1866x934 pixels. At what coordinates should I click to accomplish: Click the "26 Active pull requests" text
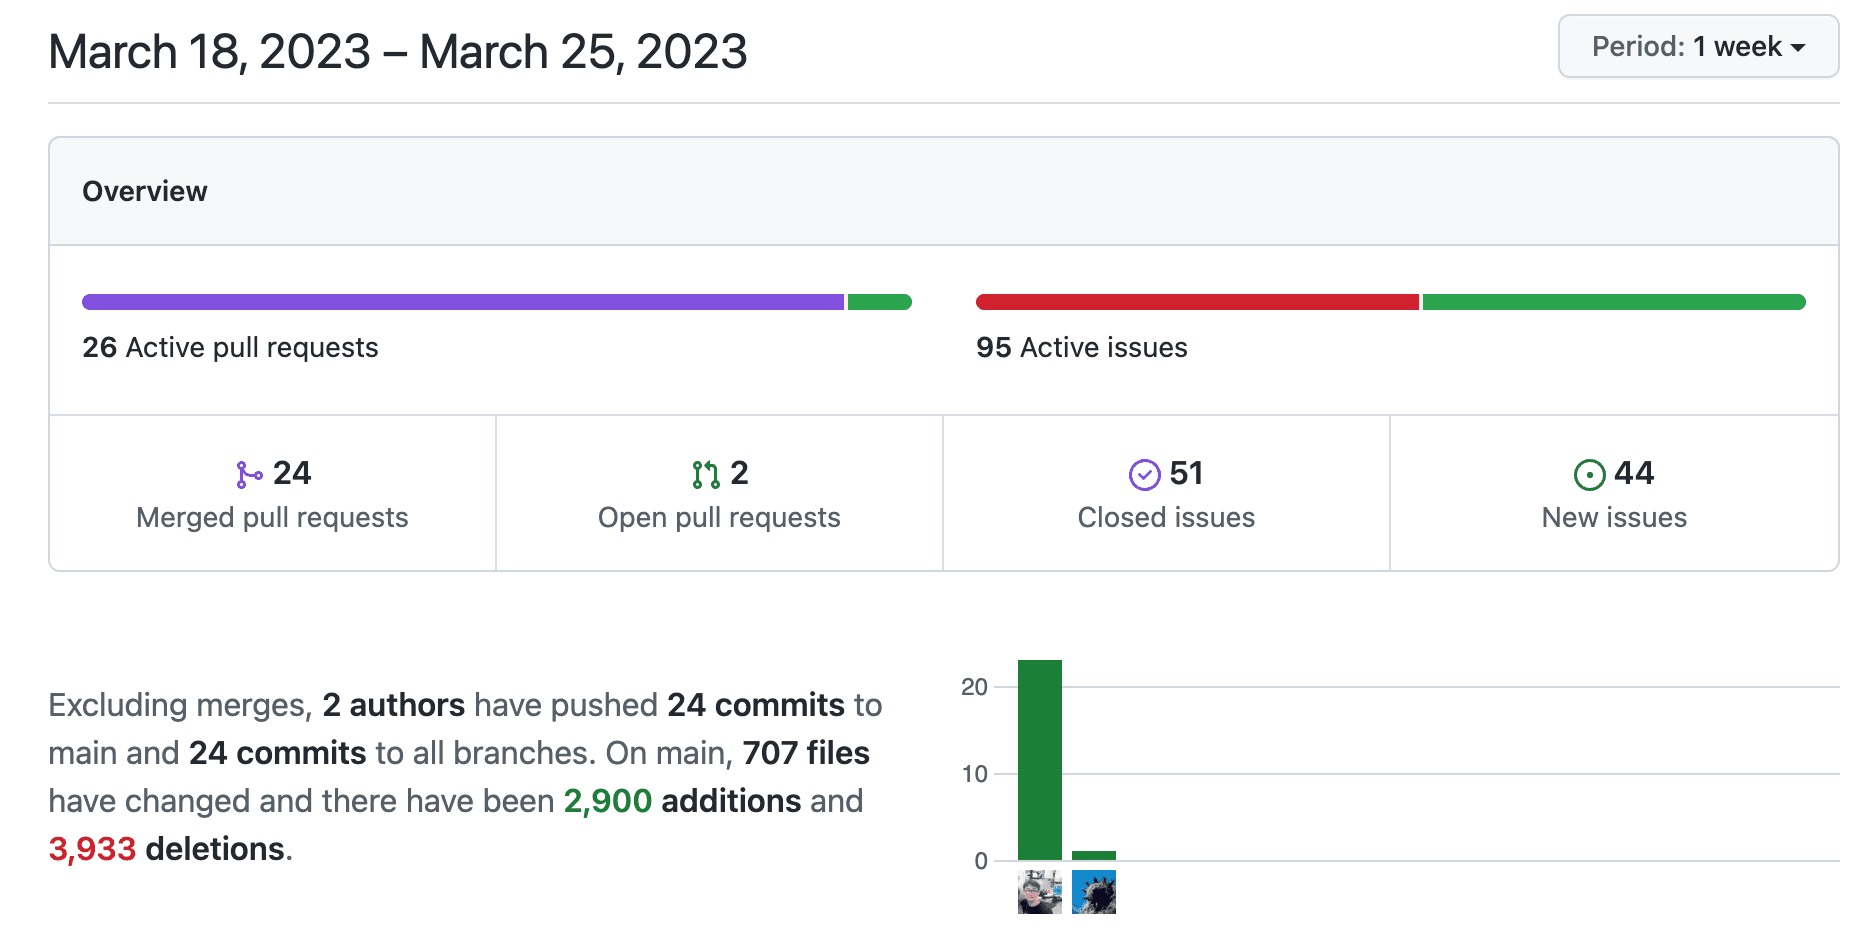pyautogui.click(x=230, y=348)
